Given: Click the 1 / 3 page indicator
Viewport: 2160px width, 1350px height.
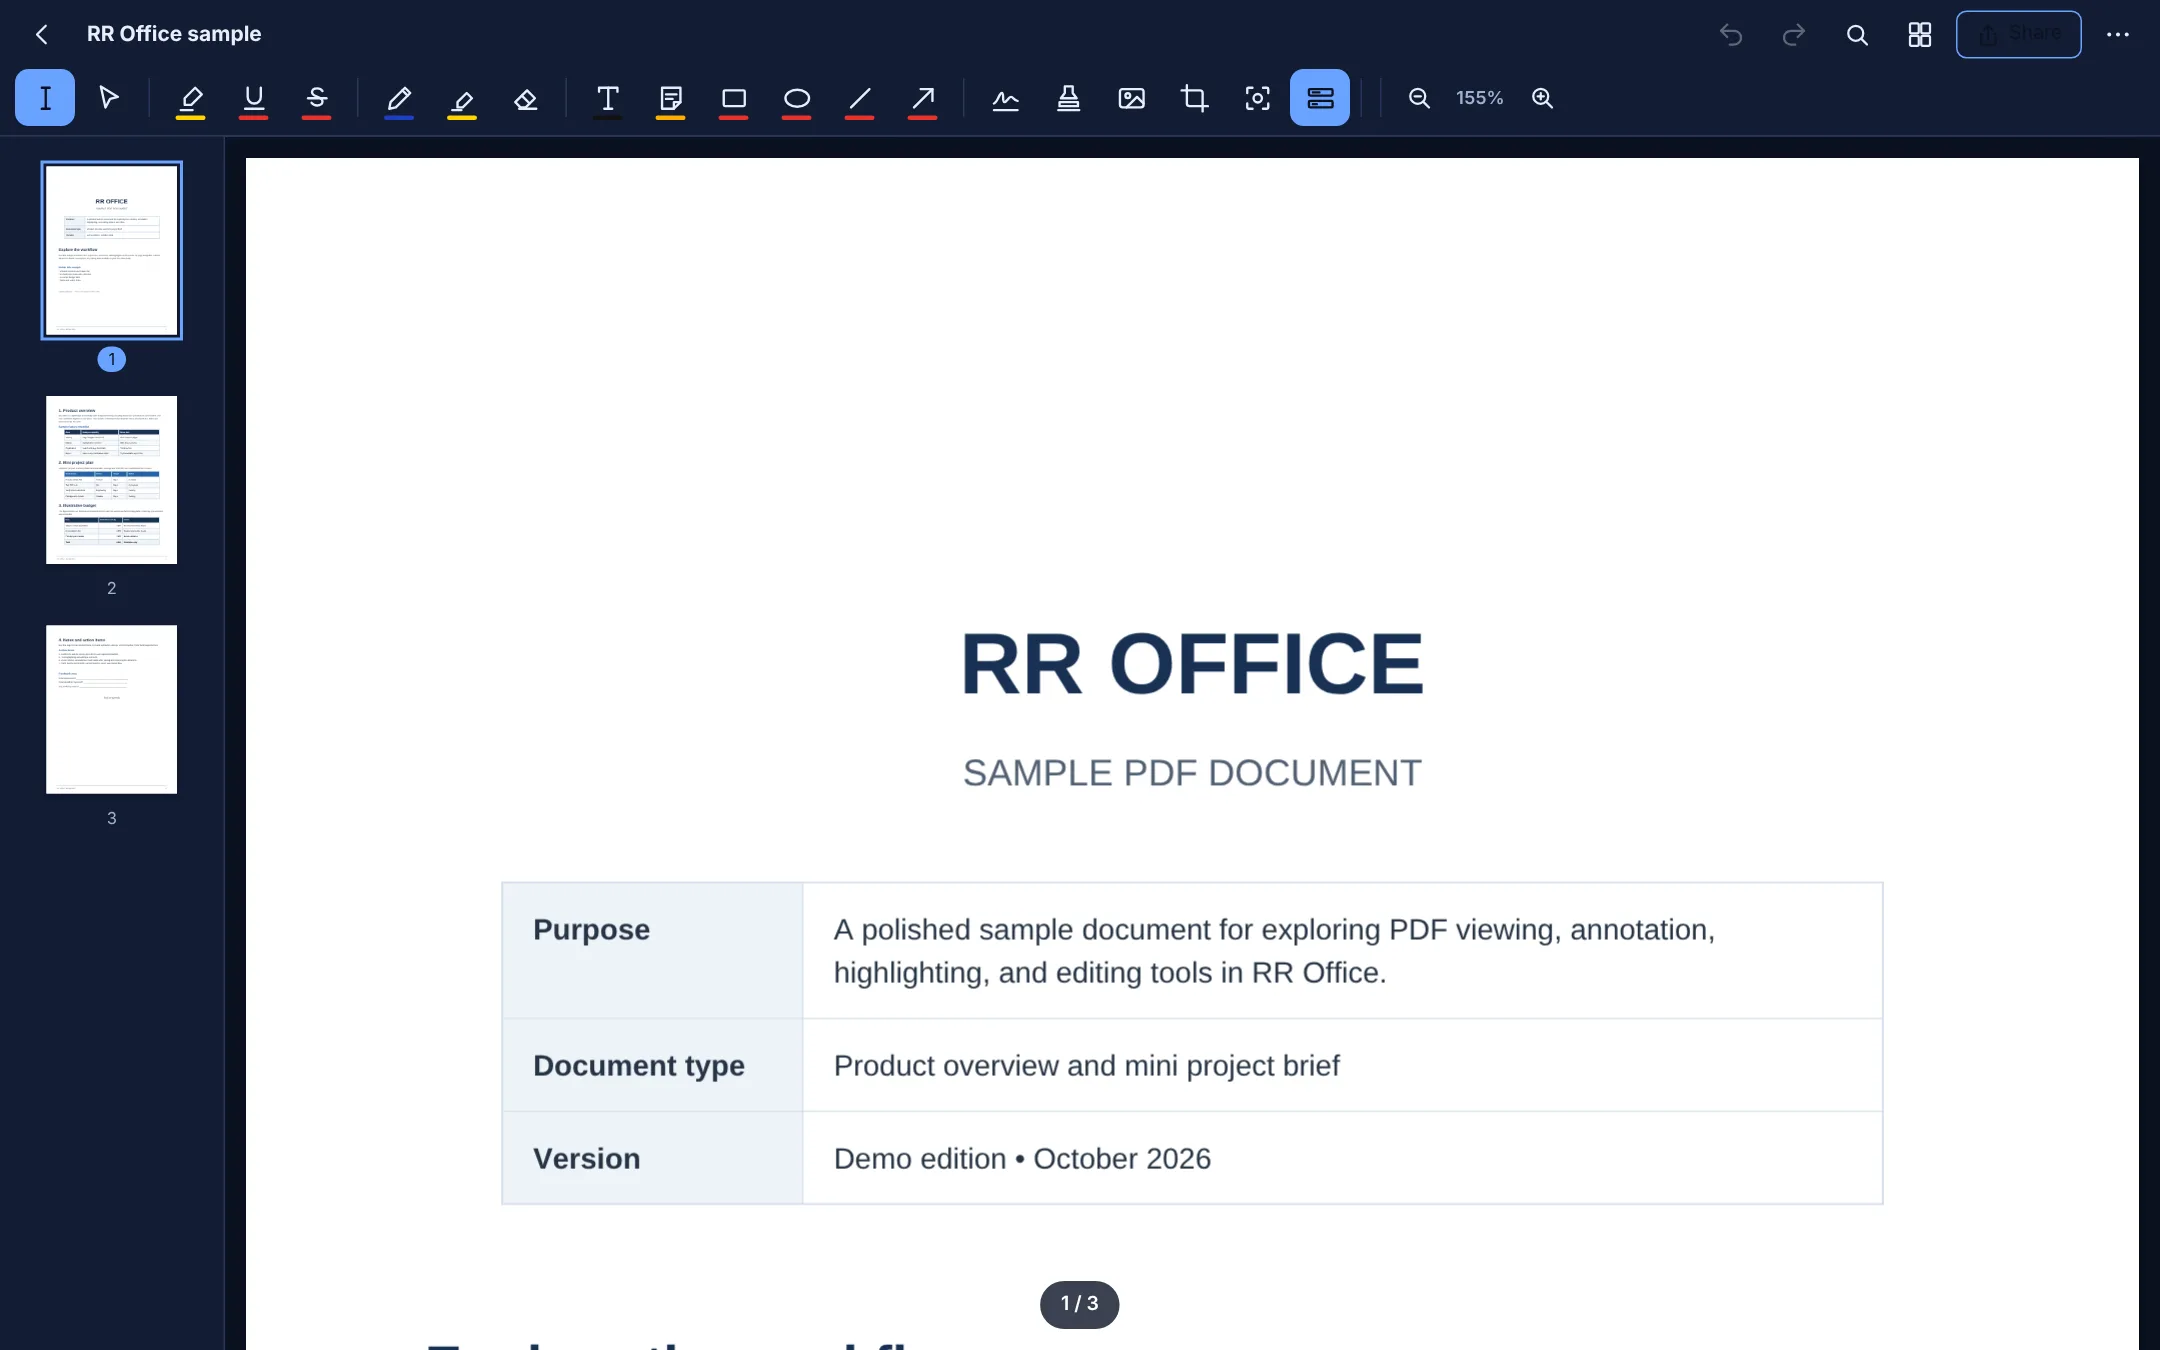Looking at the screenshot, I should coord(1080,1304).
